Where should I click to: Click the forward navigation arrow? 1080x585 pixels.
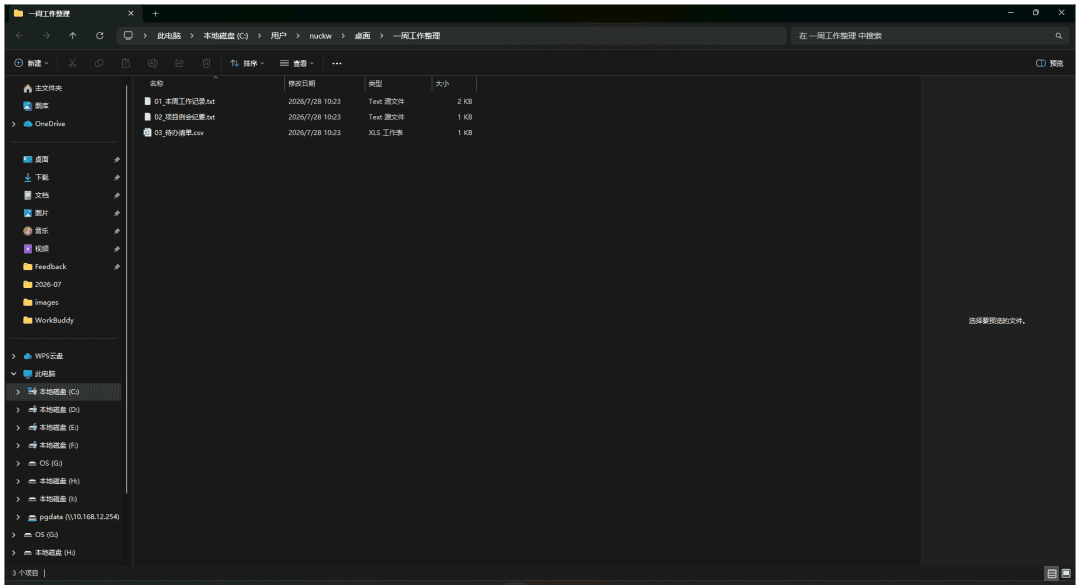[x=45, y=36]
